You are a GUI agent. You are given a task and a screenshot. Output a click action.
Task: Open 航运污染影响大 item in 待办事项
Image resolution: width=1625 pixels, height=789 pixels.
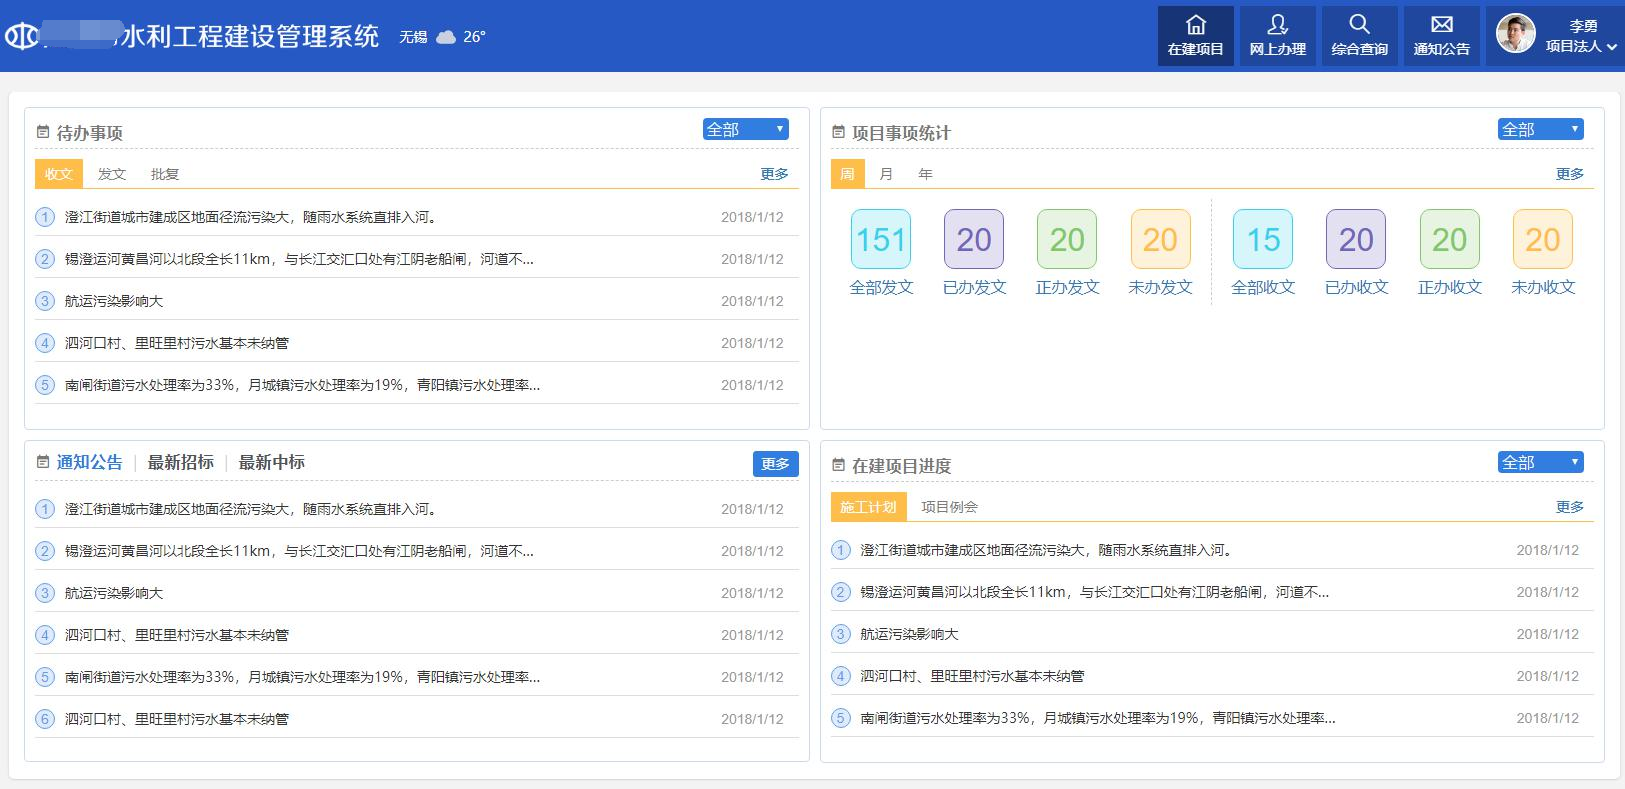[114, 301]
